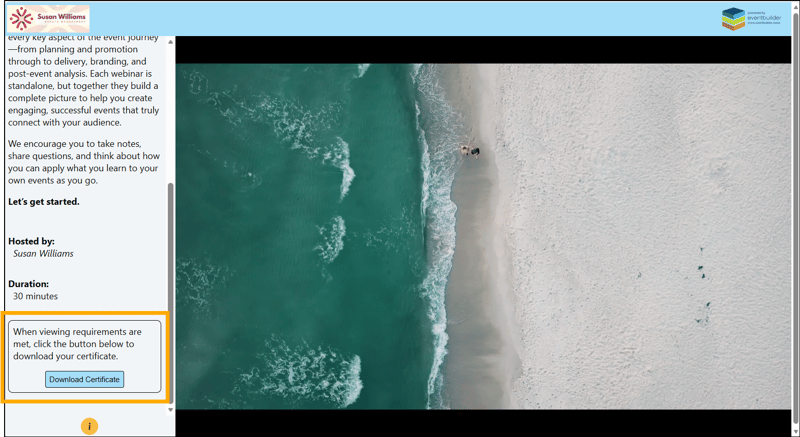Click the Download Certificate button

pyautogui.click(x=84, y=379)
